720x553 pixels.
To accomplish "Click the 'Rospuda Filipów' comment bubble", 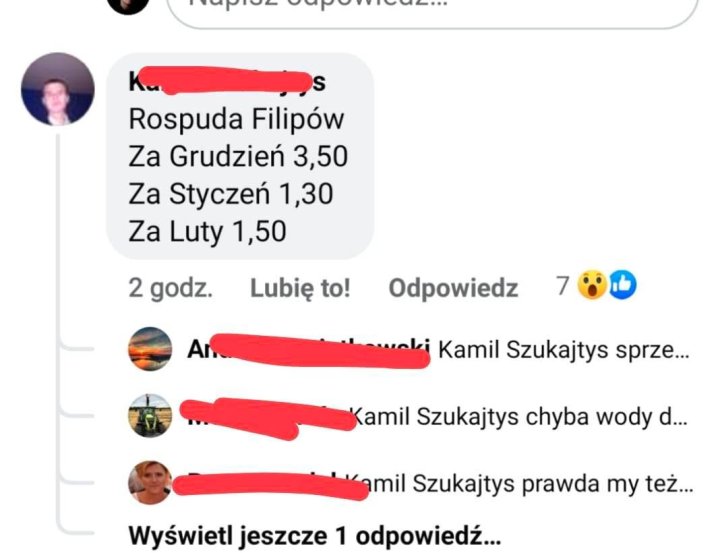I will 240,156.
